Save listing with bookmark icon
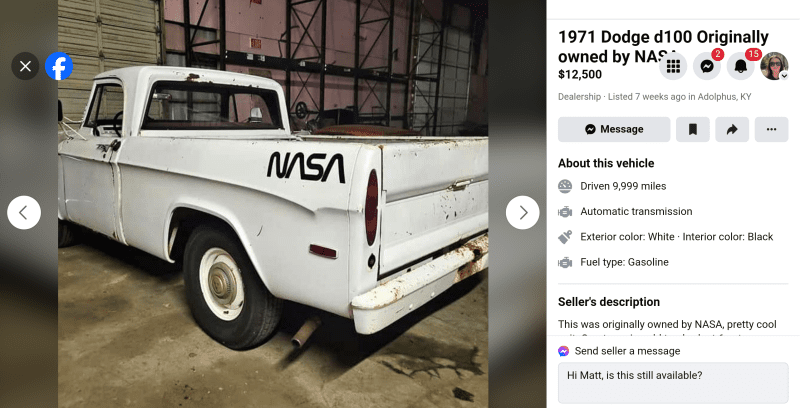 tap(692, 129)
